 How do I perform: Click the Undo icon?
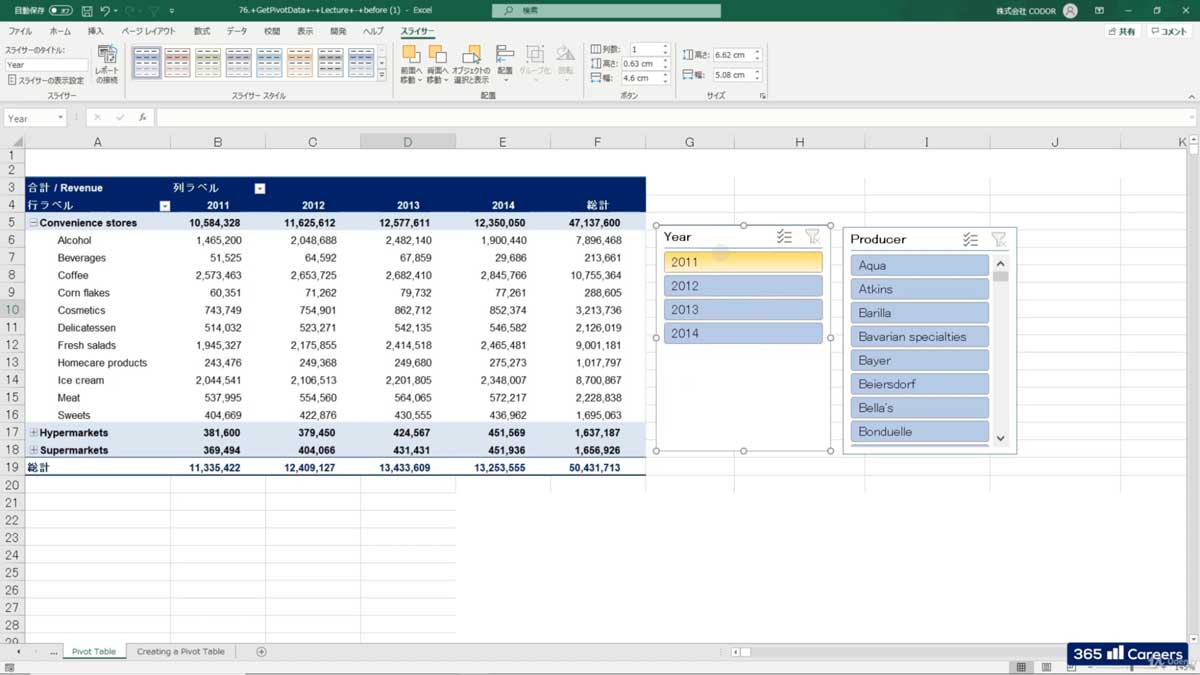106,10
